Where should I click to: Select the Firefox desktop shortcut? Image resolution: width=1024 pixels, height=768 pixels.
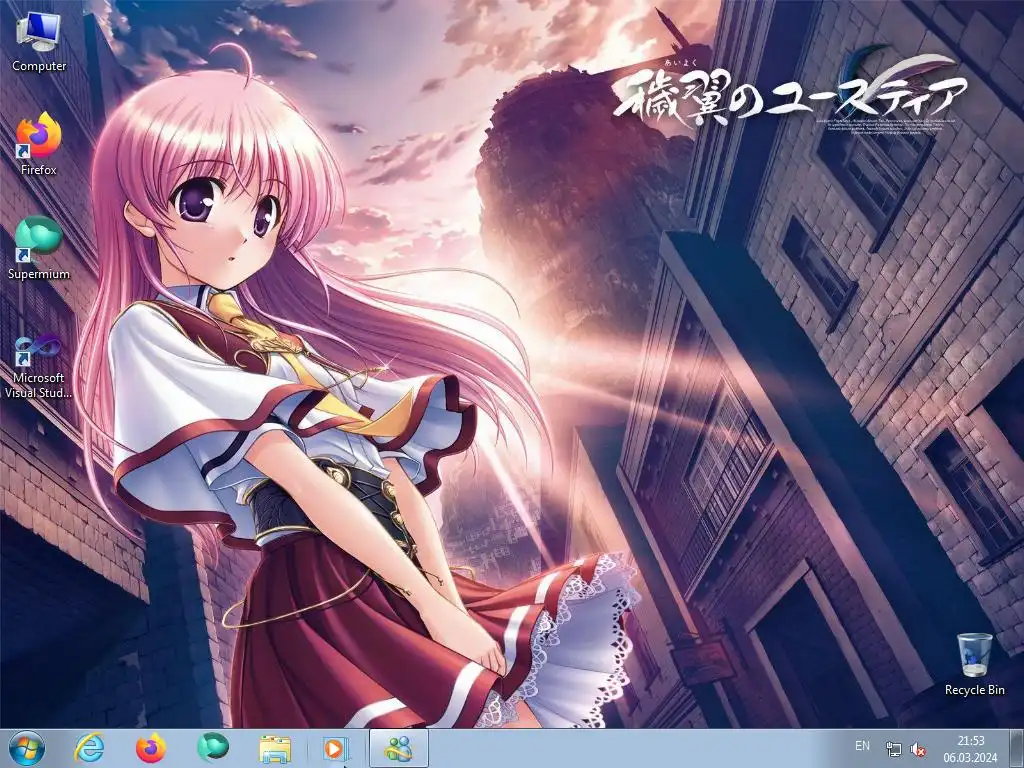point(39,144)
